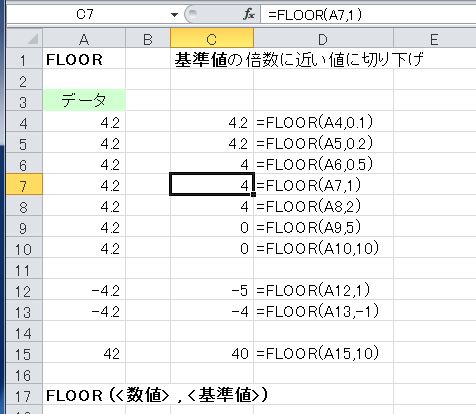Image resolution: width=476 pixels, height=414 pixels.
Task: Select column B header
Action: pos(148,39)
